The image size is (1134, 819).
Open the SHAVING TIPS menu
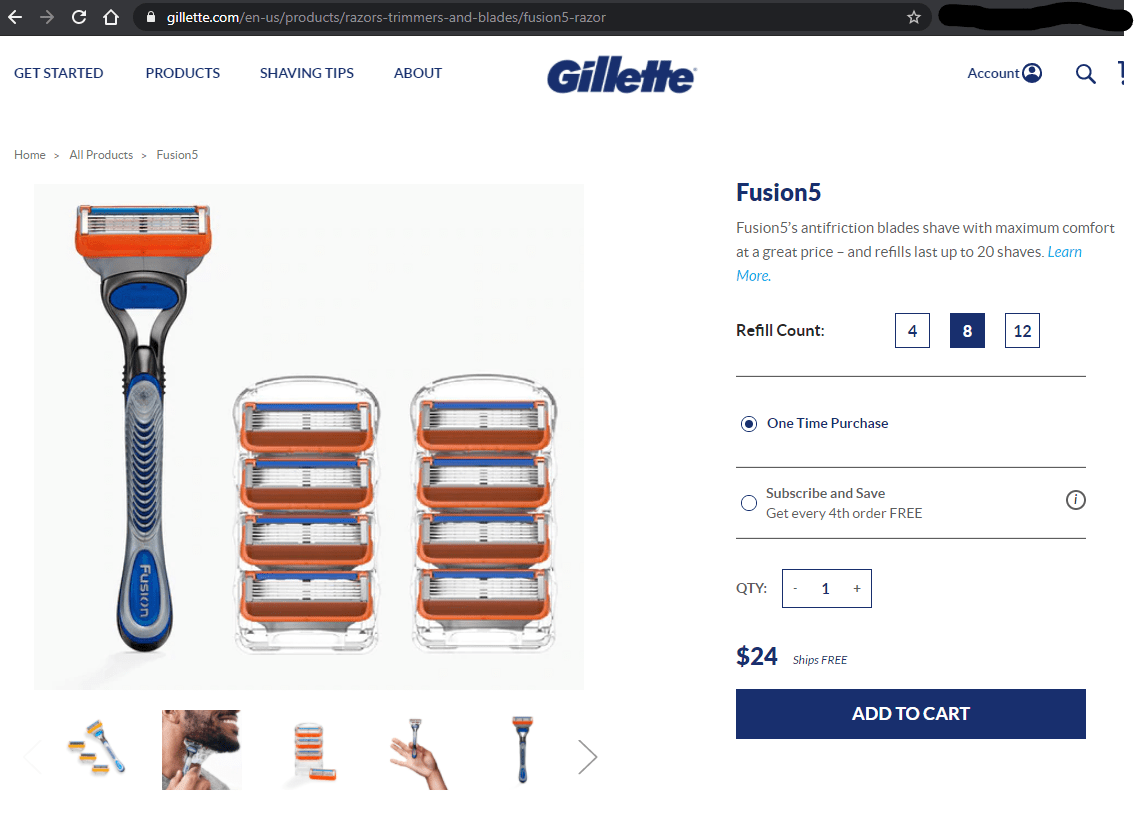(307, 73)
